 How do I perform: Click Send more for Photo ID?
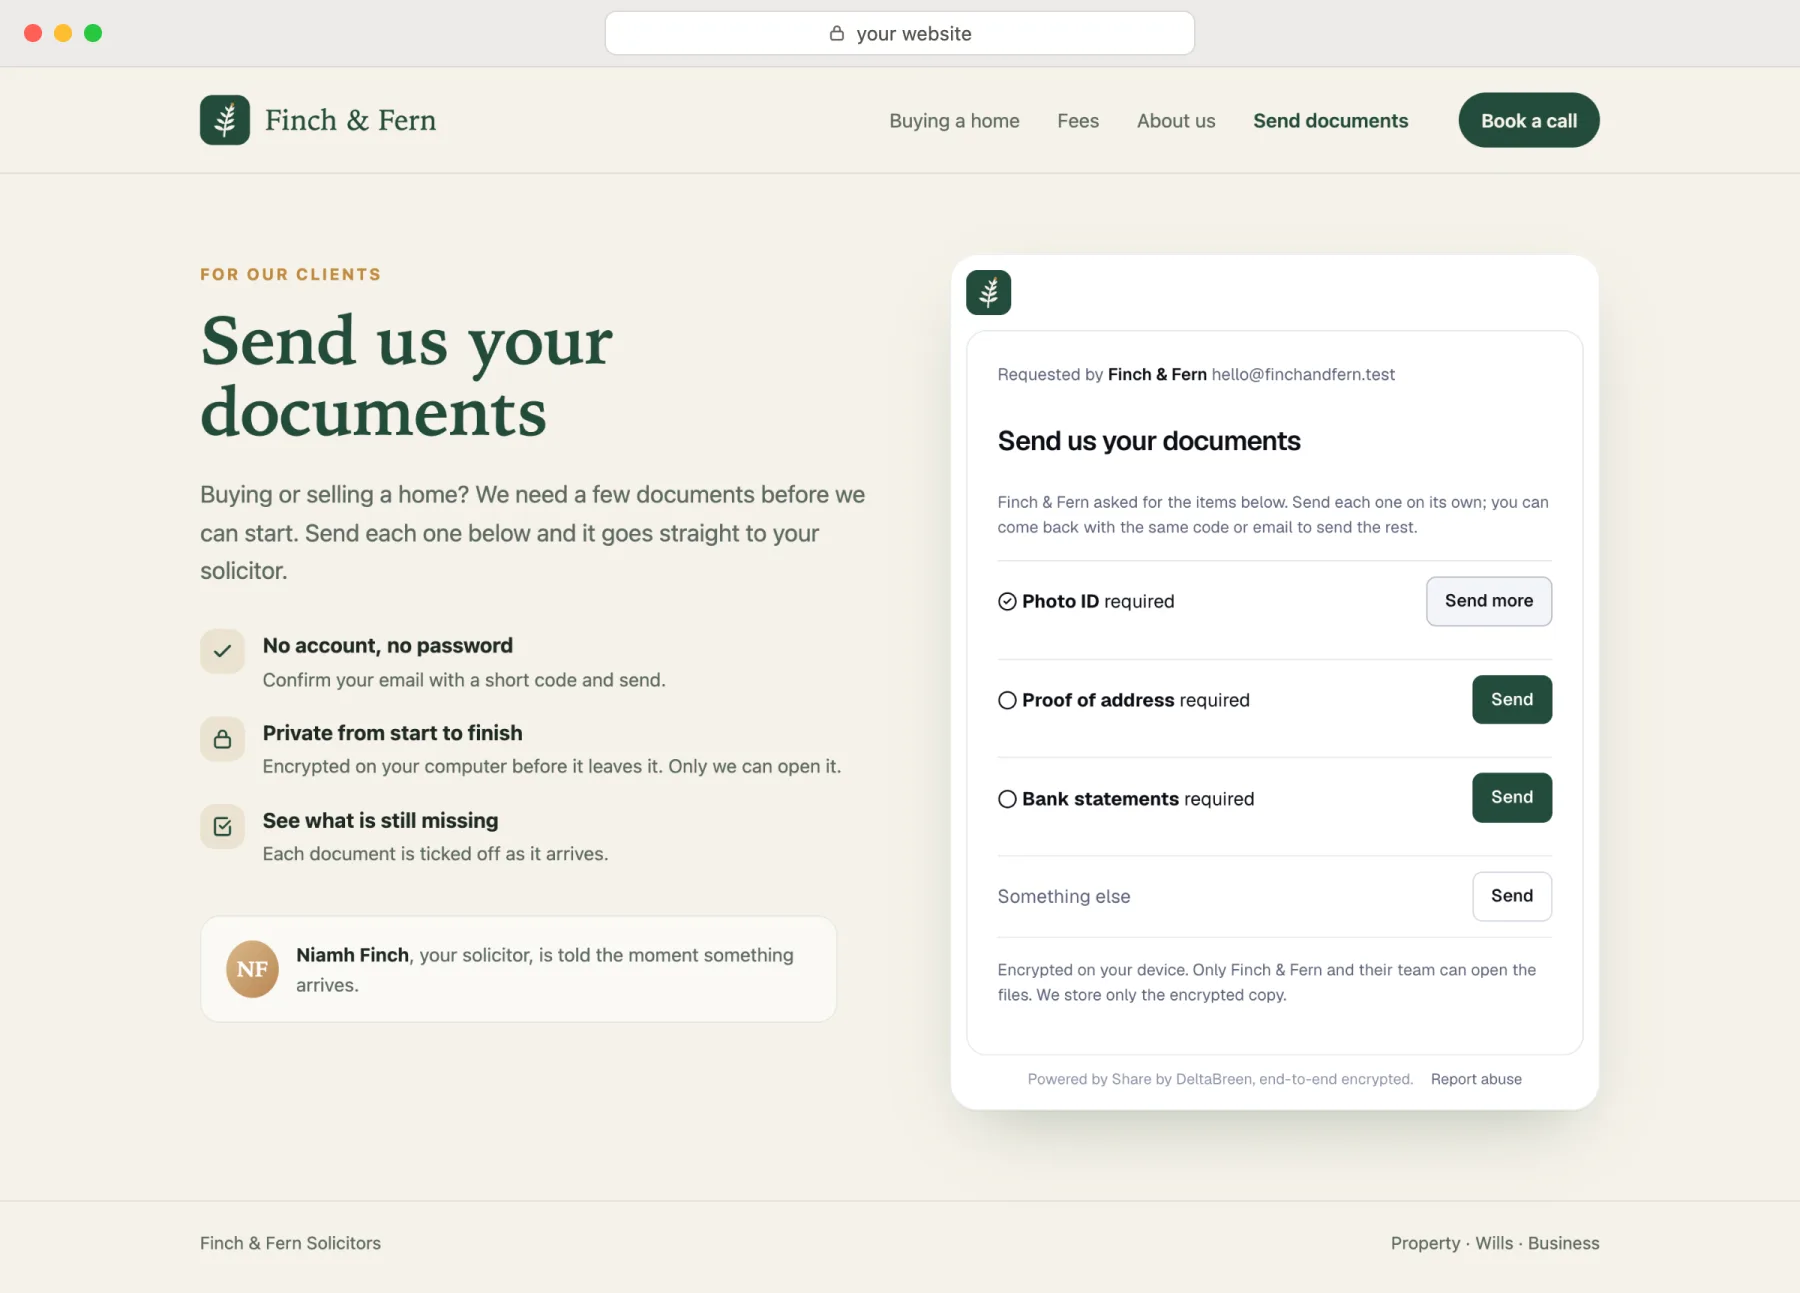coord(1489,601)
